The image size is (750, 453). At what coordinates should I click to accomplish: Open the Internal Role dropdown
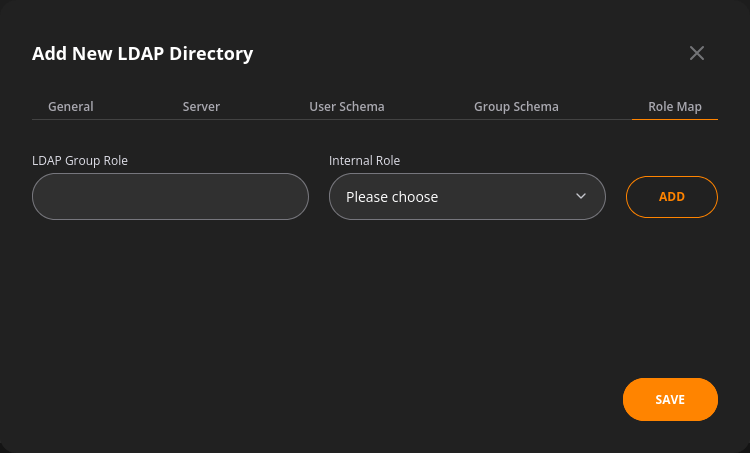click(x=467, y=197)
